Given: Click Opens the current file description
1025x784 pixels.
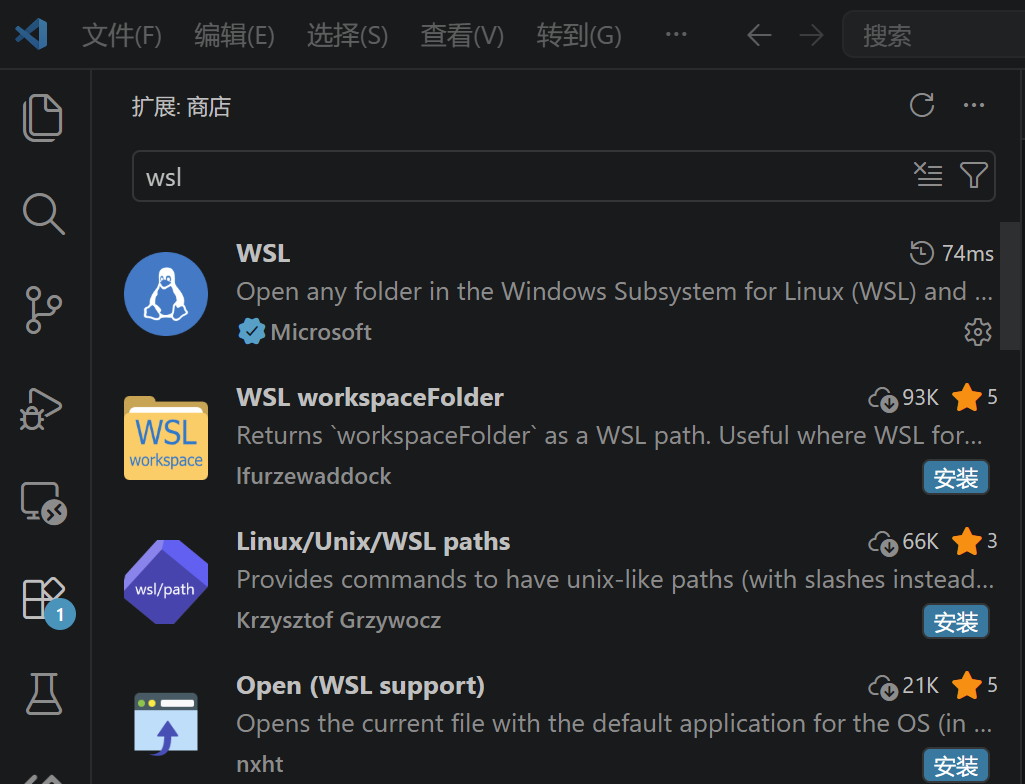Looking at the screenshot, I should pyautogui.click(x=614, y=724).
